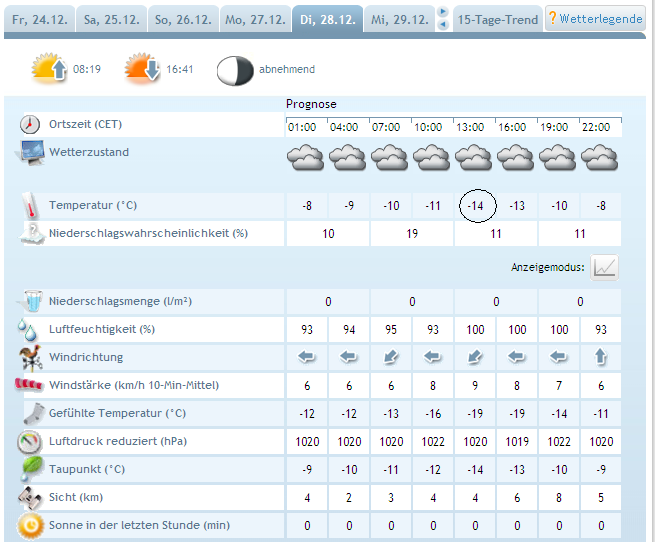The height and width of the screenshot is (542, 655).
Task: Click the Wetterzustand monitor icon
Action: click(x=31, y=153)
